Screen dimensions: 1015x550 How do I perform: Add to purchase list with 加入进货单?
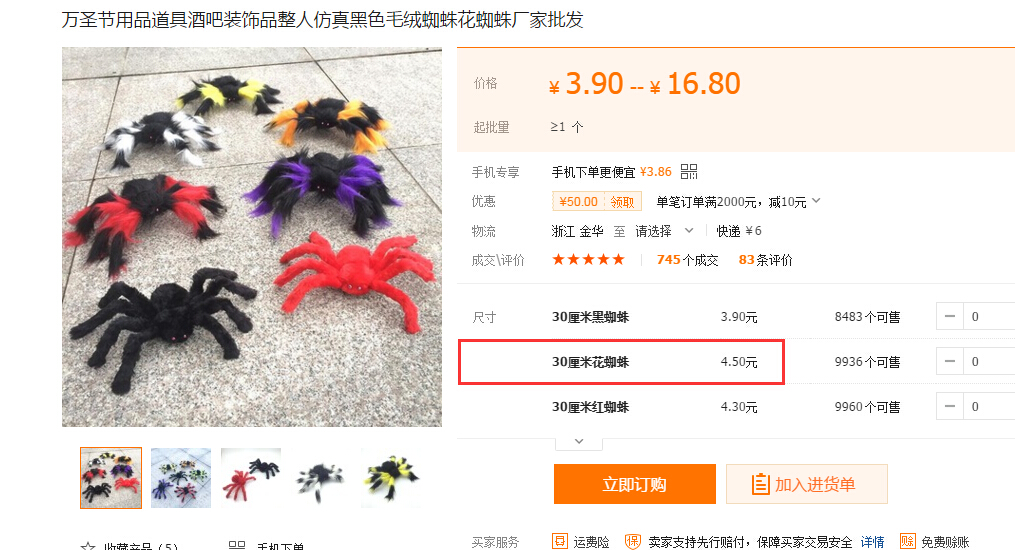pos(807,484)
